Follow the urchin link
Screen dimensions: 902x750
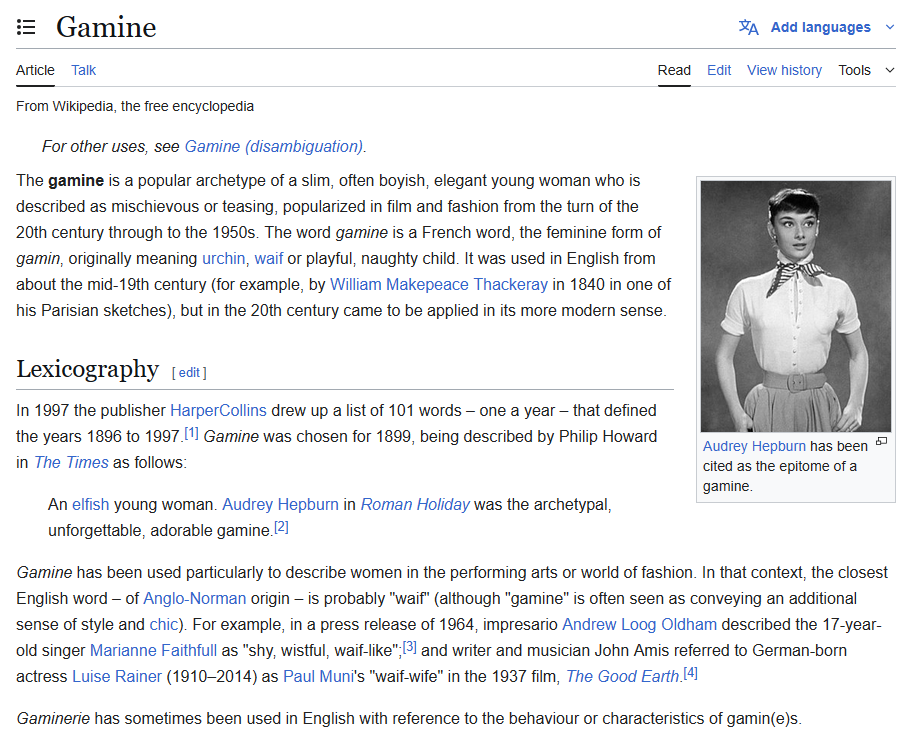[224, 259]
